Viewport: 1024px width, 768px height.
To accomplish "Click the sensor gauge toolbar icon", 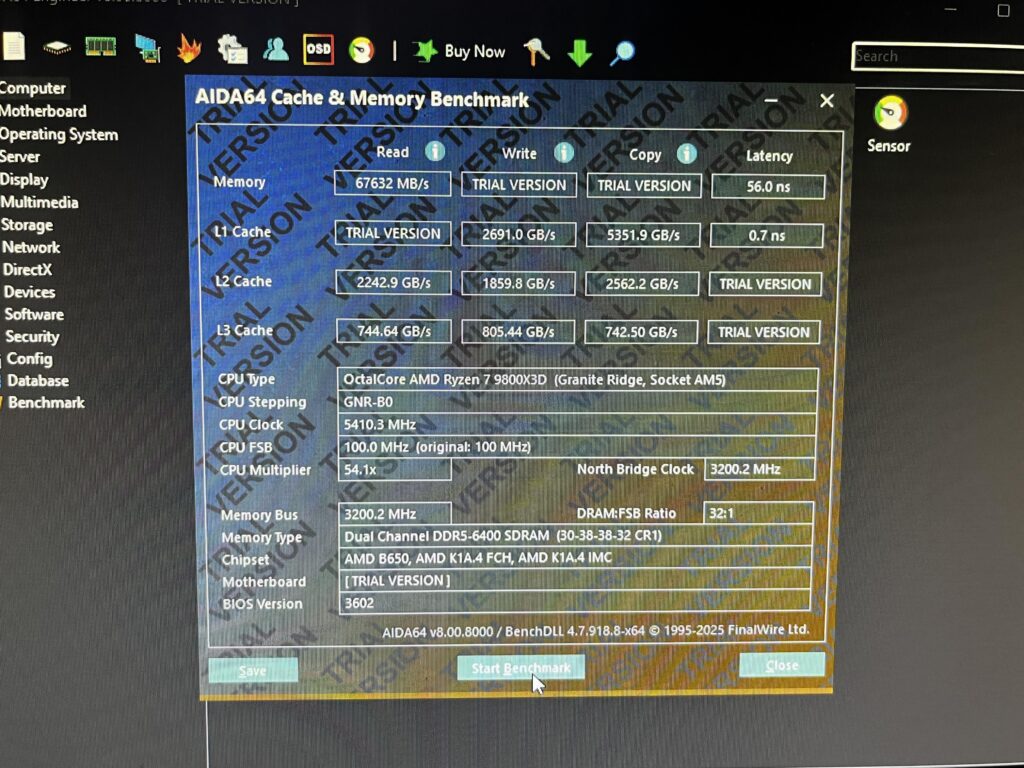I will pos(361,50).
